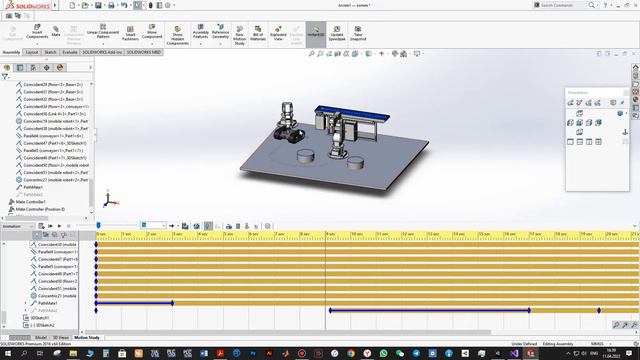Open the study type Animation dropdown

17,226
